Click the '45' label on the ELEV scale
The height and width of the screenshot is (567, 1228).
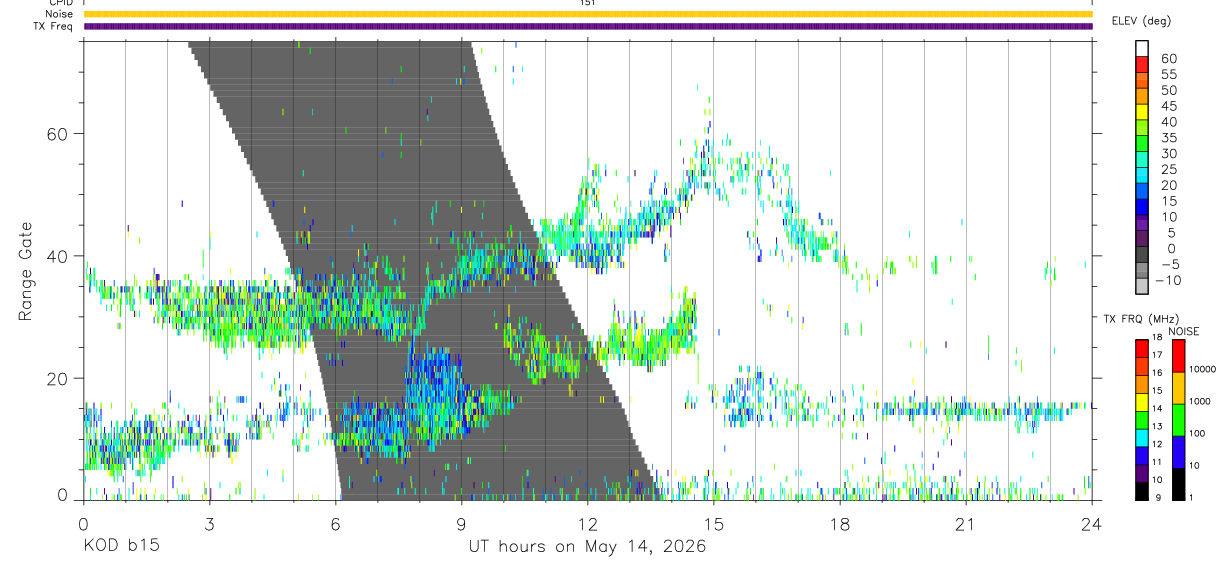[x=1168, y=106]
